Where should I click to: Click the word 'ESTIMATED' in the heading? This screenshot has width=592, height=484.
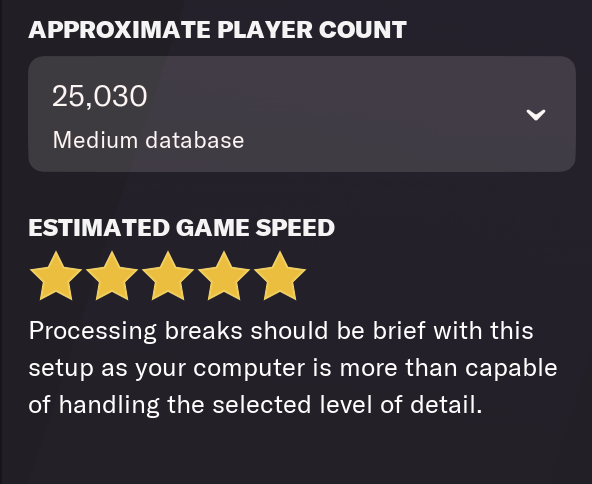coord(99,228)
